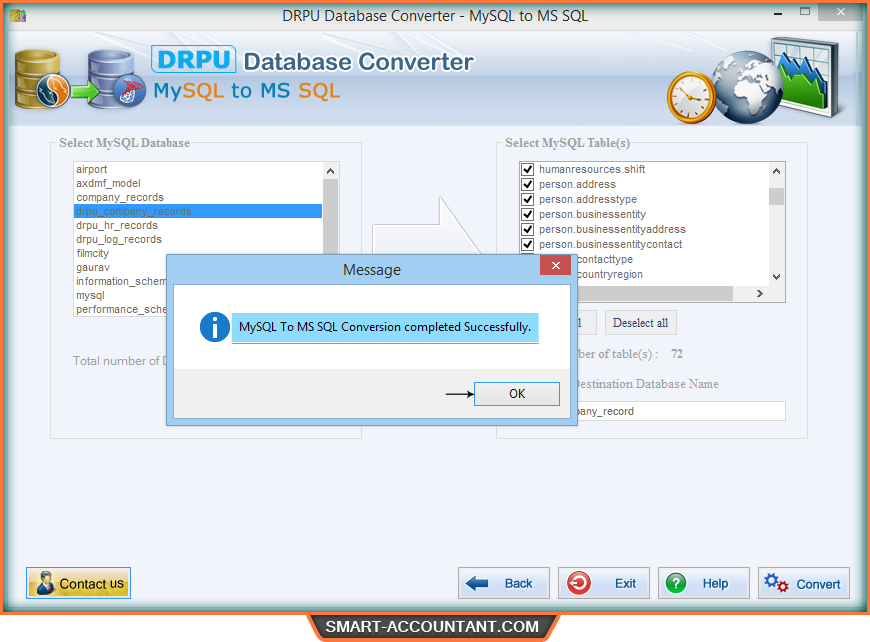
Task: Click the clock icon in the banner
Action: click(x=691, y=98)
